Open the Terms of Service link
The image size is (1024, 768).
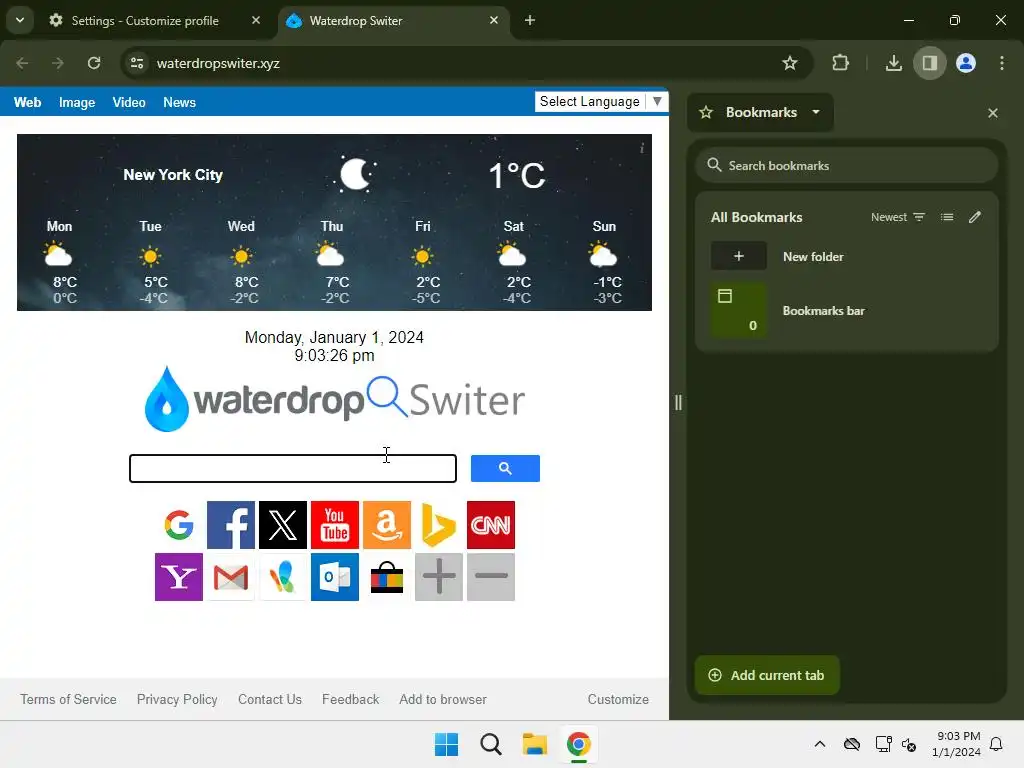point(69,699)
